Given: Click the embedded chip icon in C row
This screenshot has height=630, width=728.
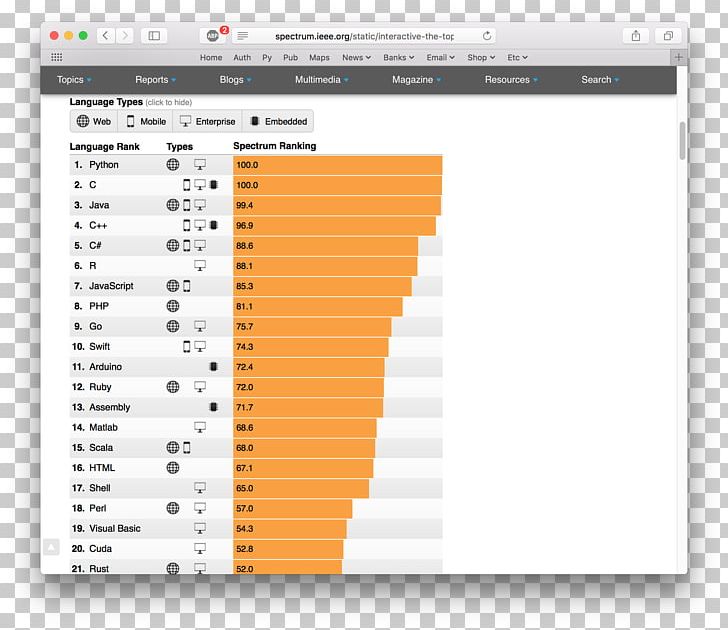Looking at the screenshot, I should point(214,185).
